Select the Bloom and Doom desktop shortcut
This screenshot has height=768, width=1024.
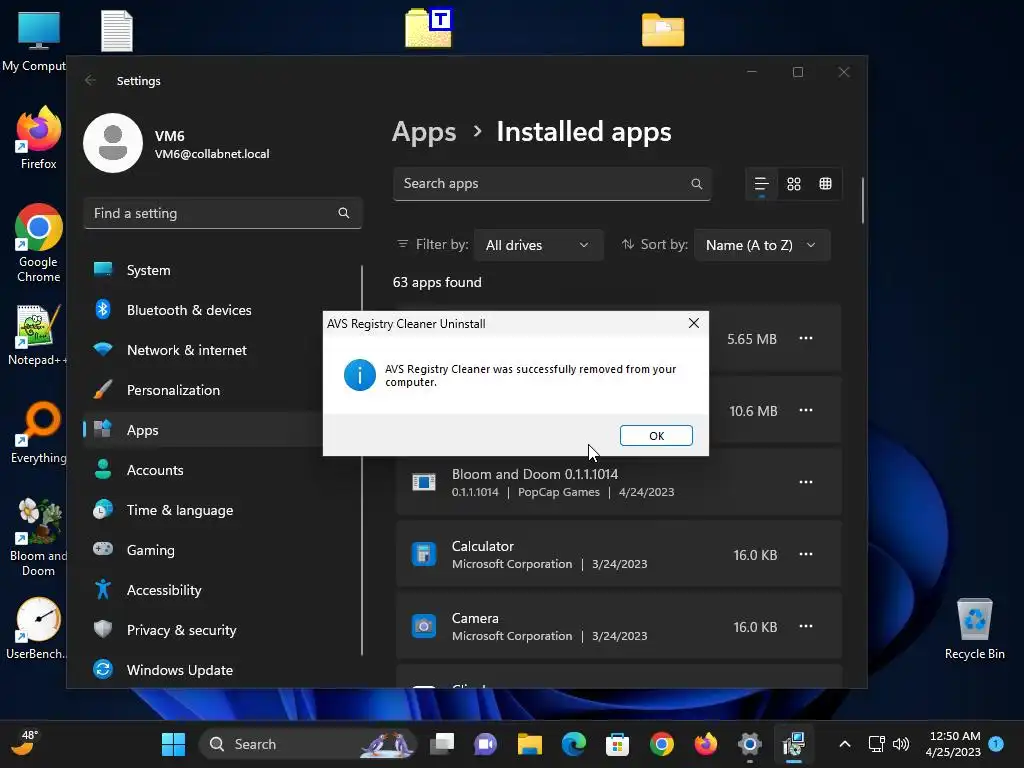[39, 537]
